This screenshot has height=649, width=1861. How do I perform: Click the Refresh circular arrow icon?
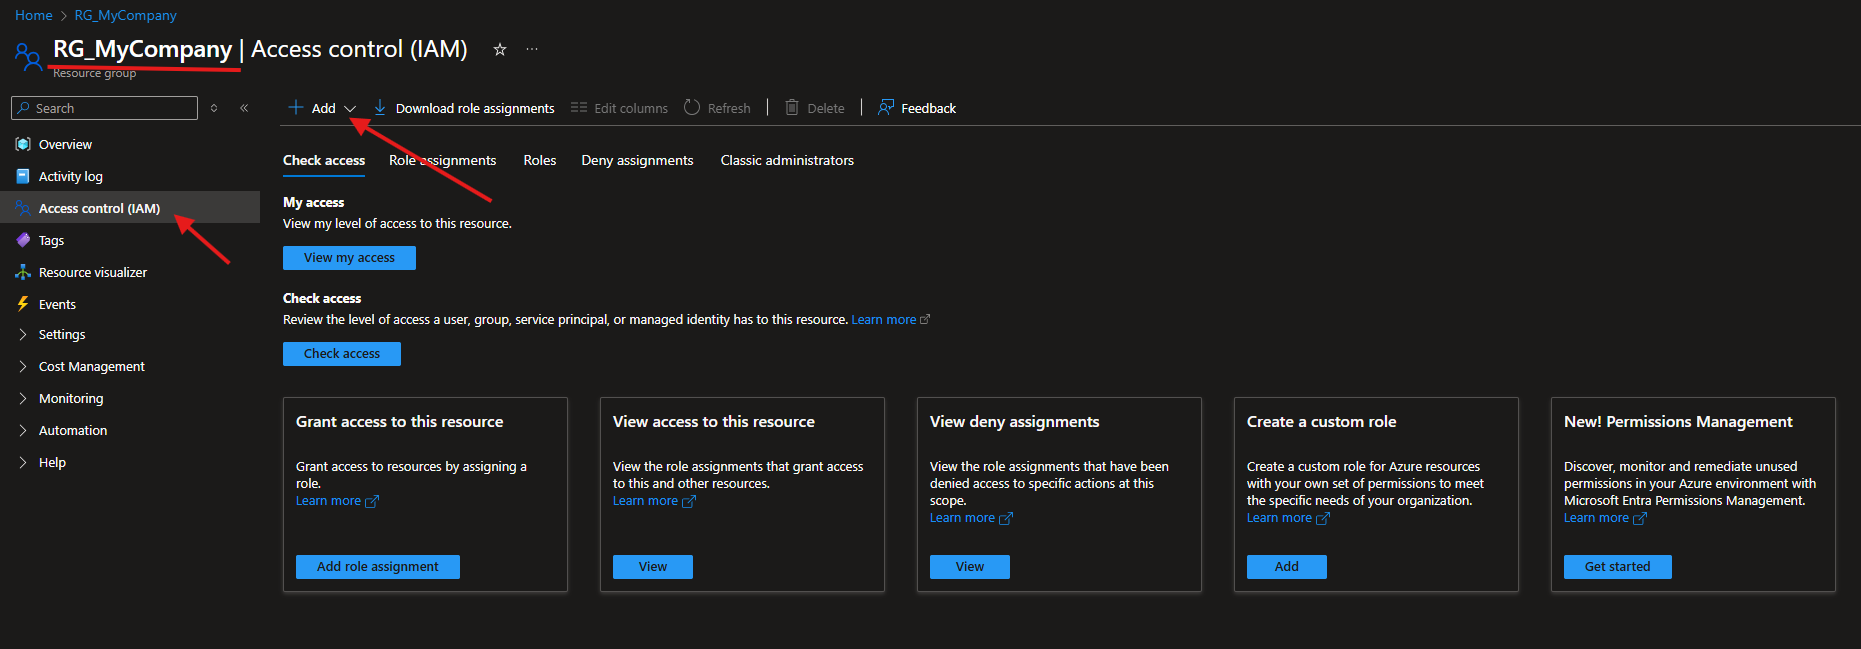692,107
